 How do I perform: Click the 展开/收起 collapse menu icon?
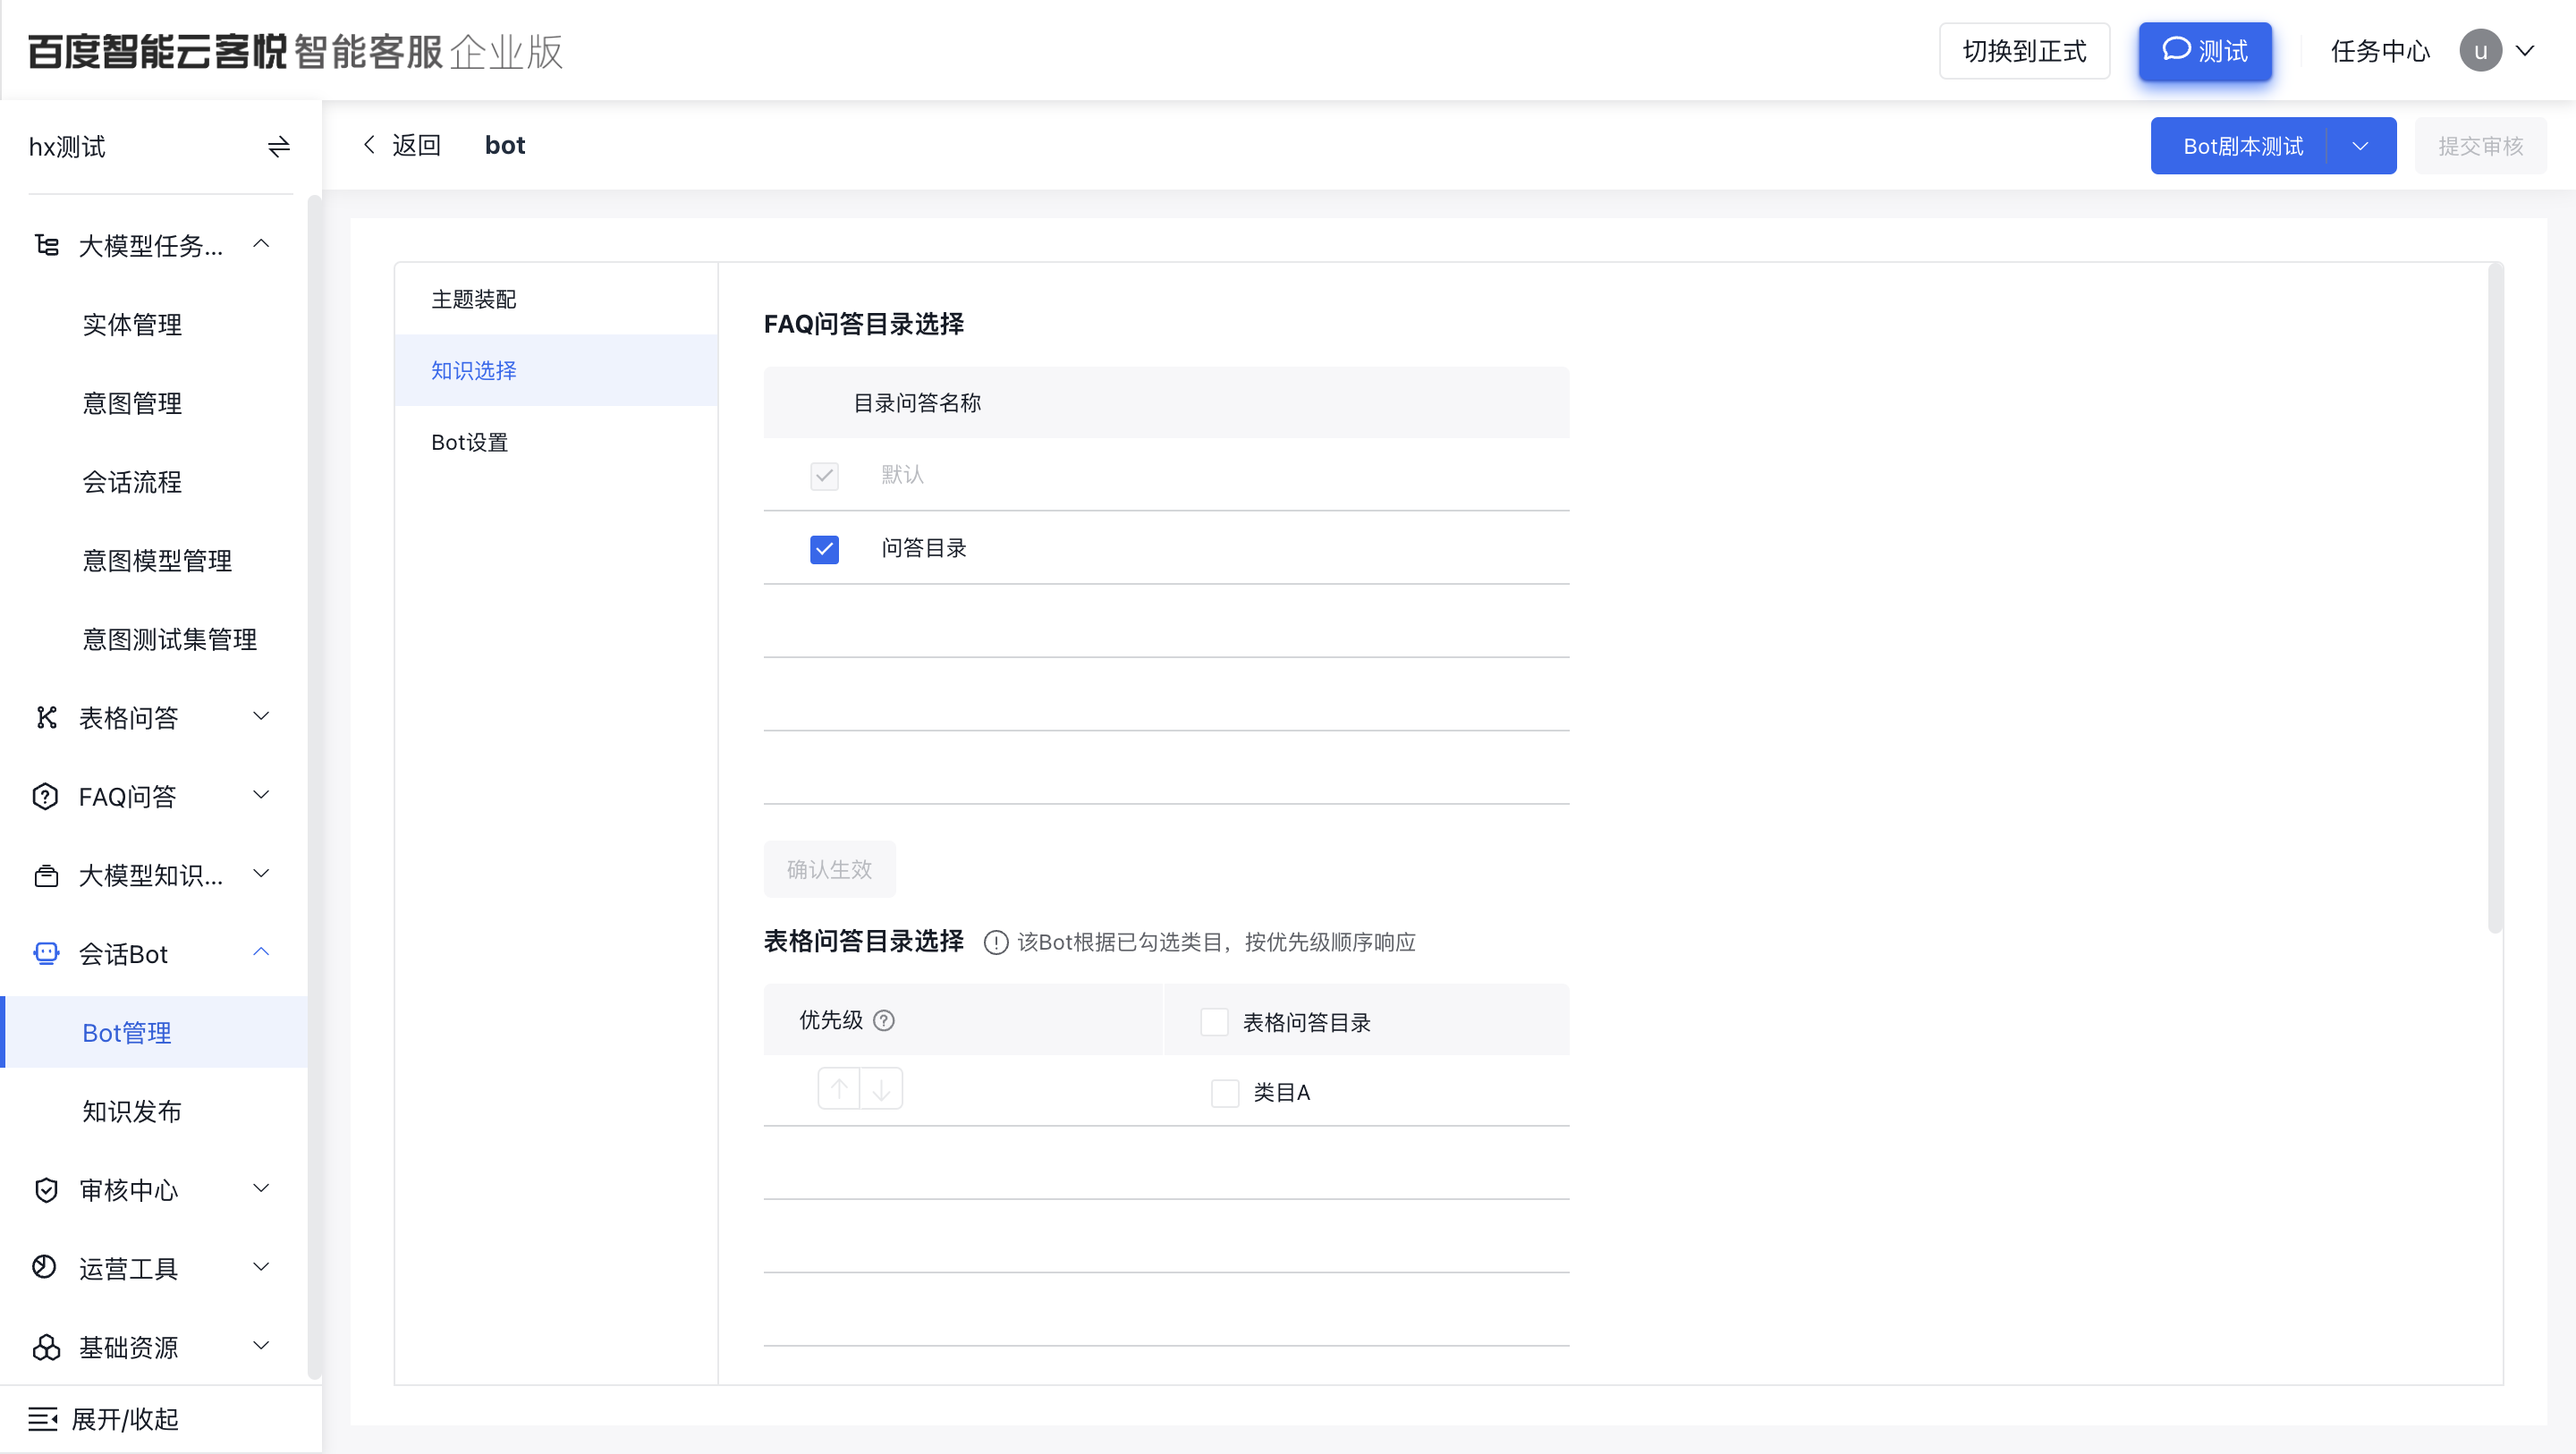pyautogui.click(x=43, y=1418)
